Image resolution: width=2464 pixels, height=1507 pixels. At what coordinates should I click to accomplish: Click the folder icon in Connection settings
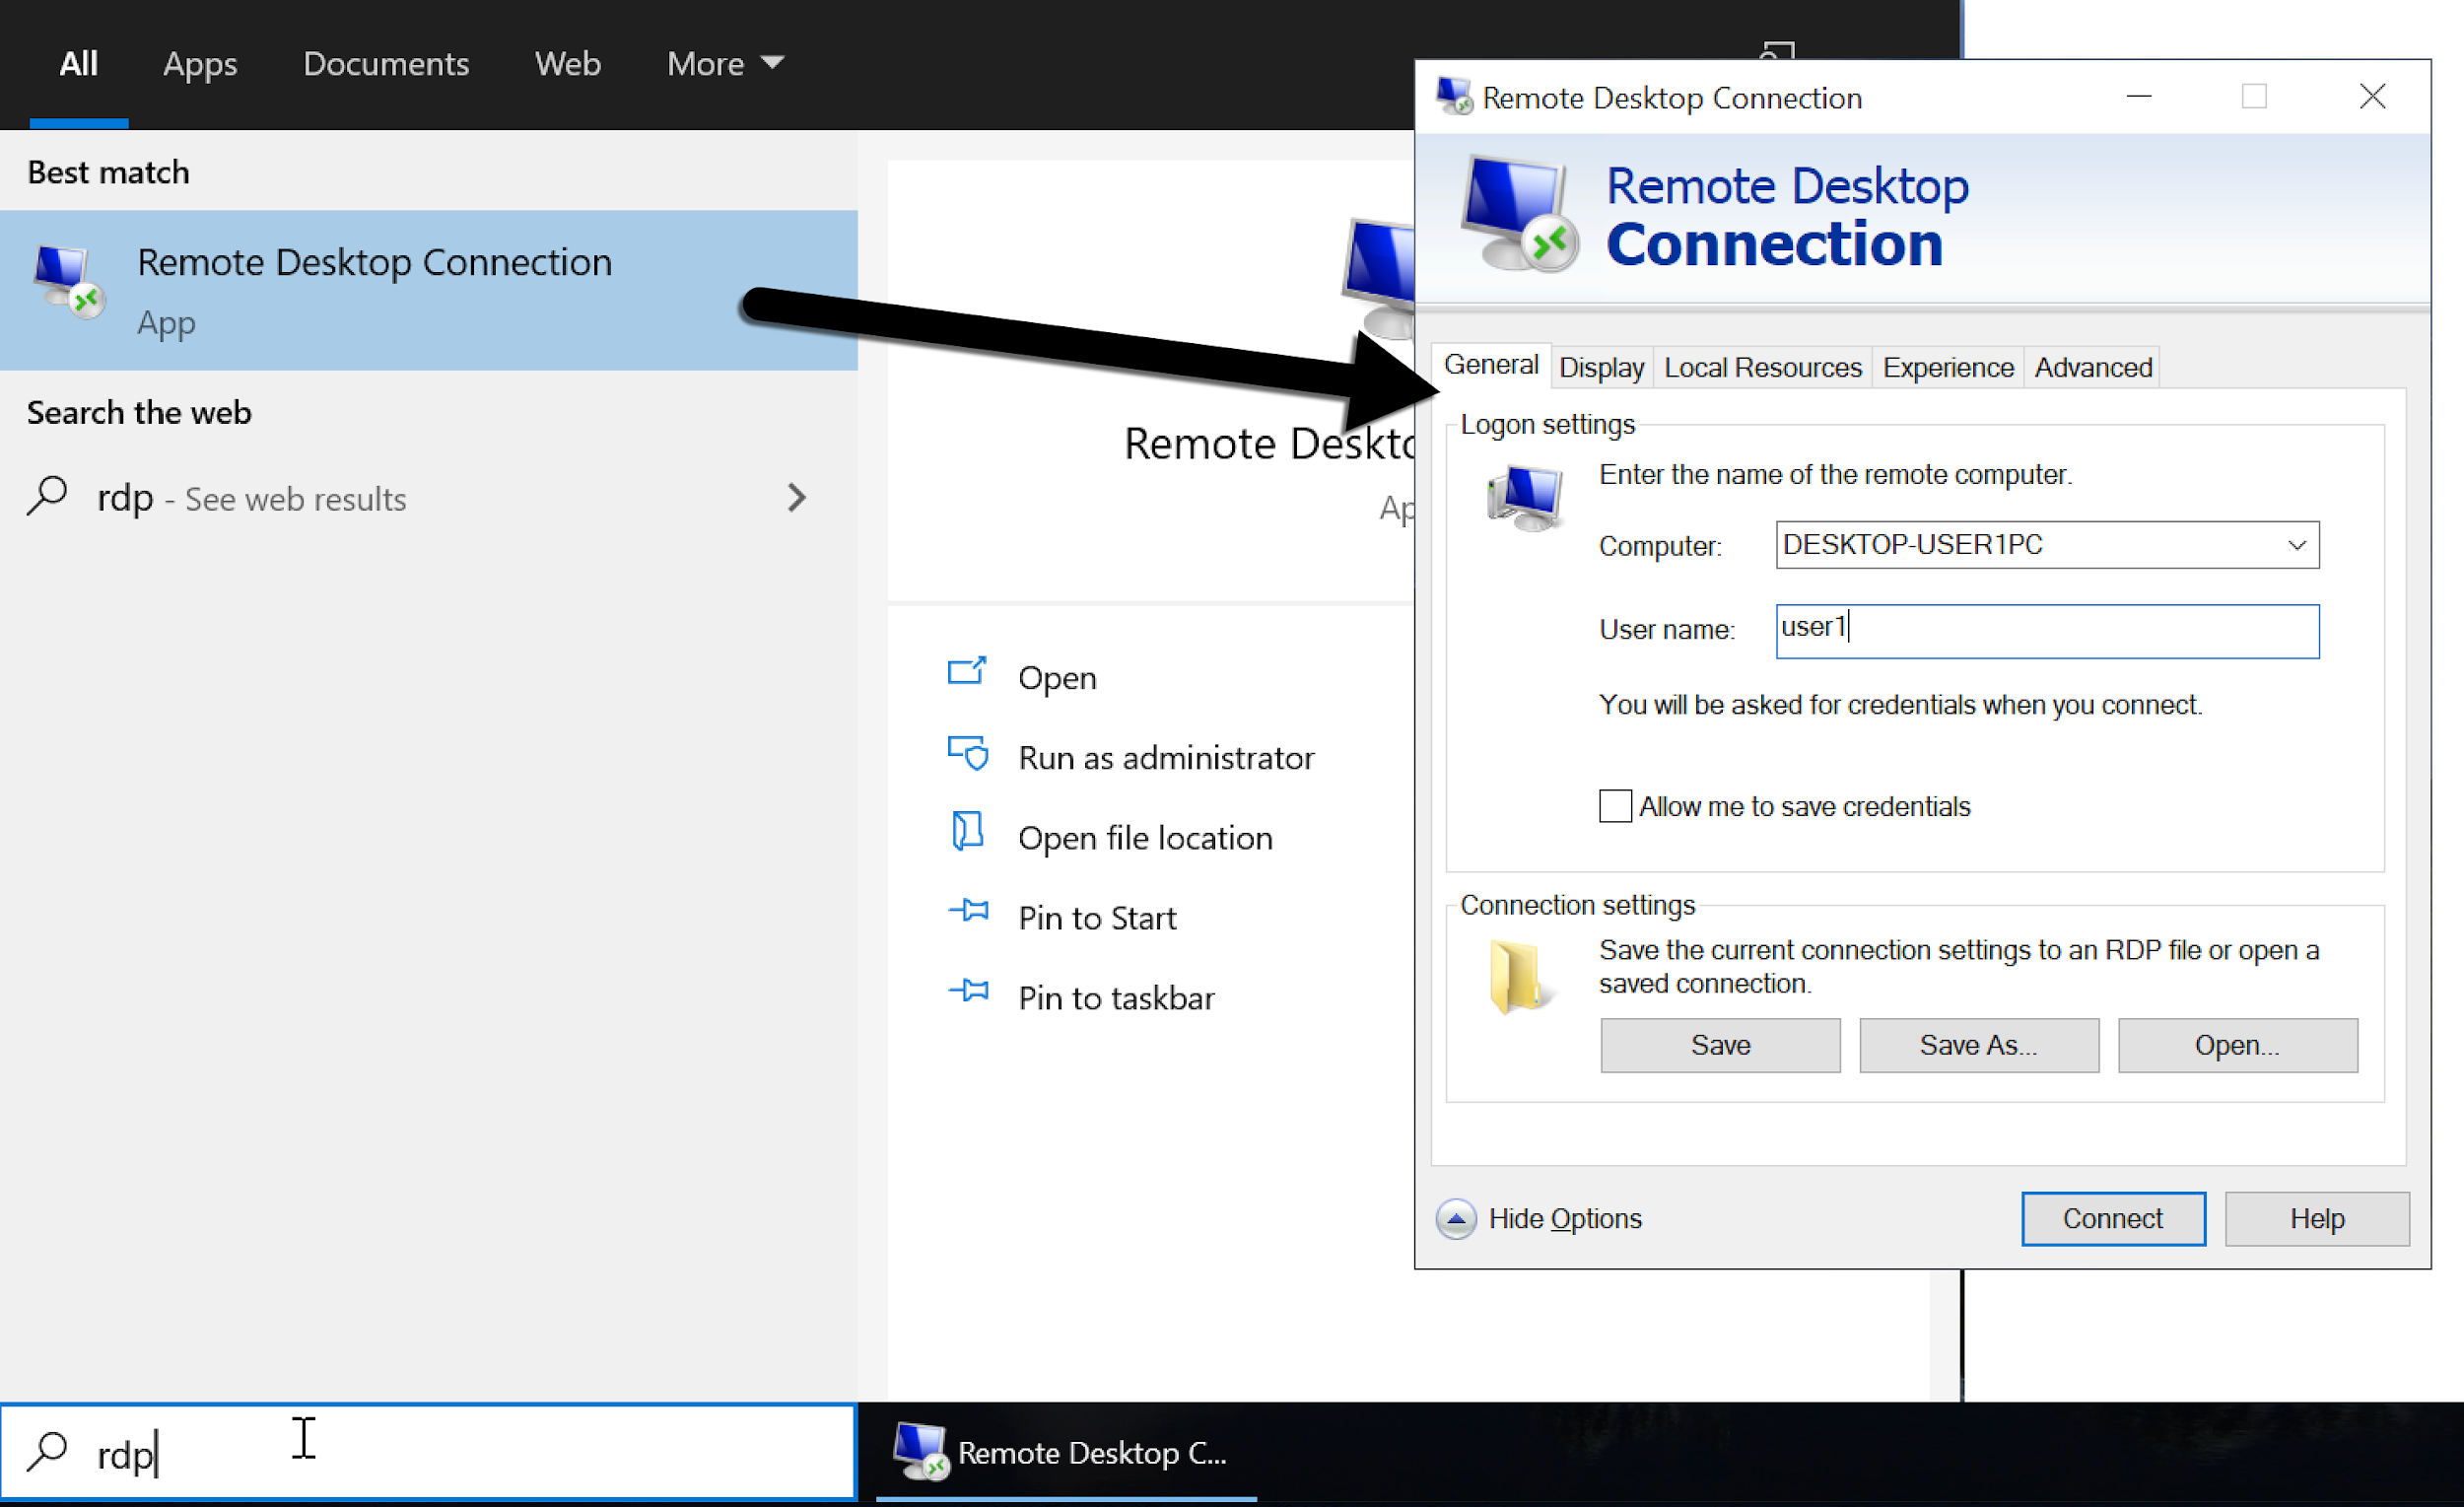pyautogui.click(x=1517, y=979)
